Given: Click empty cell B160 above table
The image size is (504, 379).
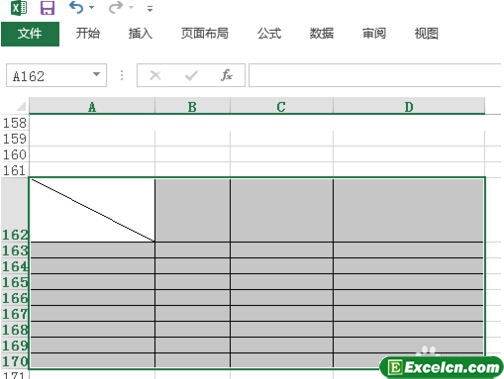Looking at the screenshot, I should click(192, 154).
